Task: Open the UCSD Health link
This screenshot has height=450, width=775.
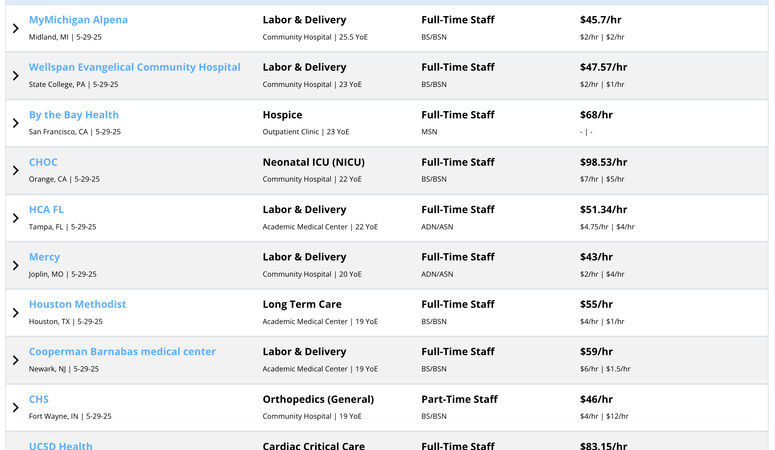Action: (60, 445)
